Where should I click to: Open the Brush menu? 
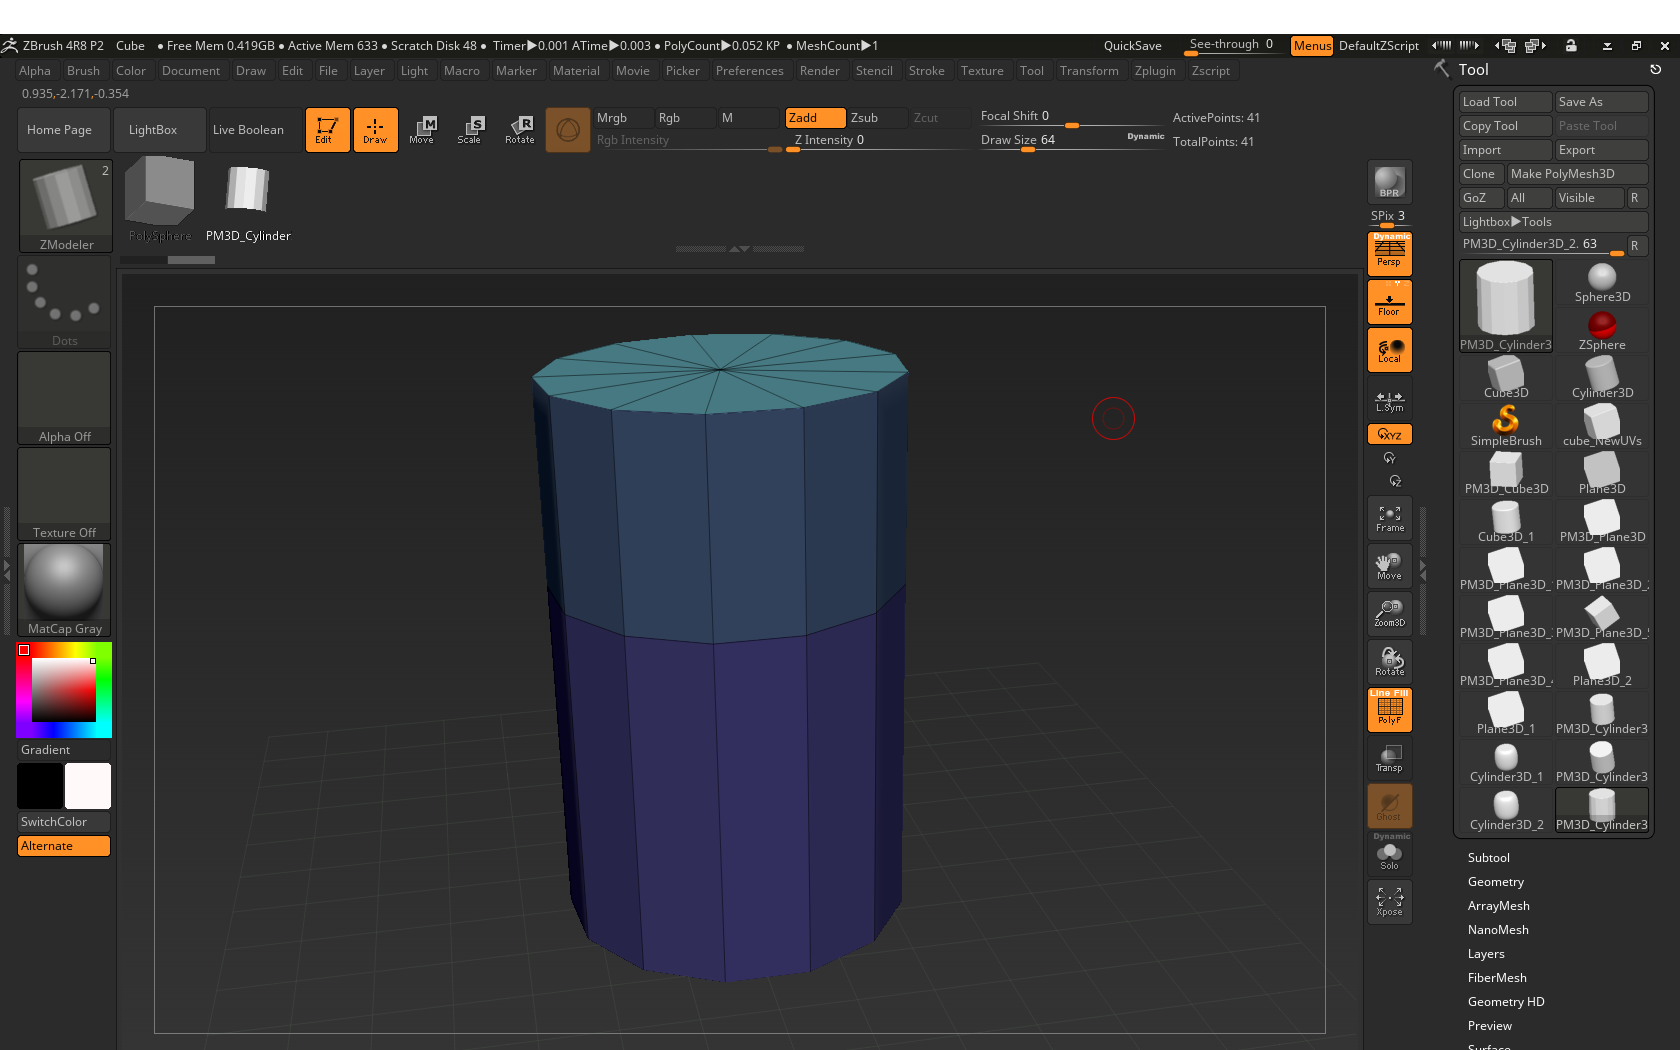(x=83, y=71)
